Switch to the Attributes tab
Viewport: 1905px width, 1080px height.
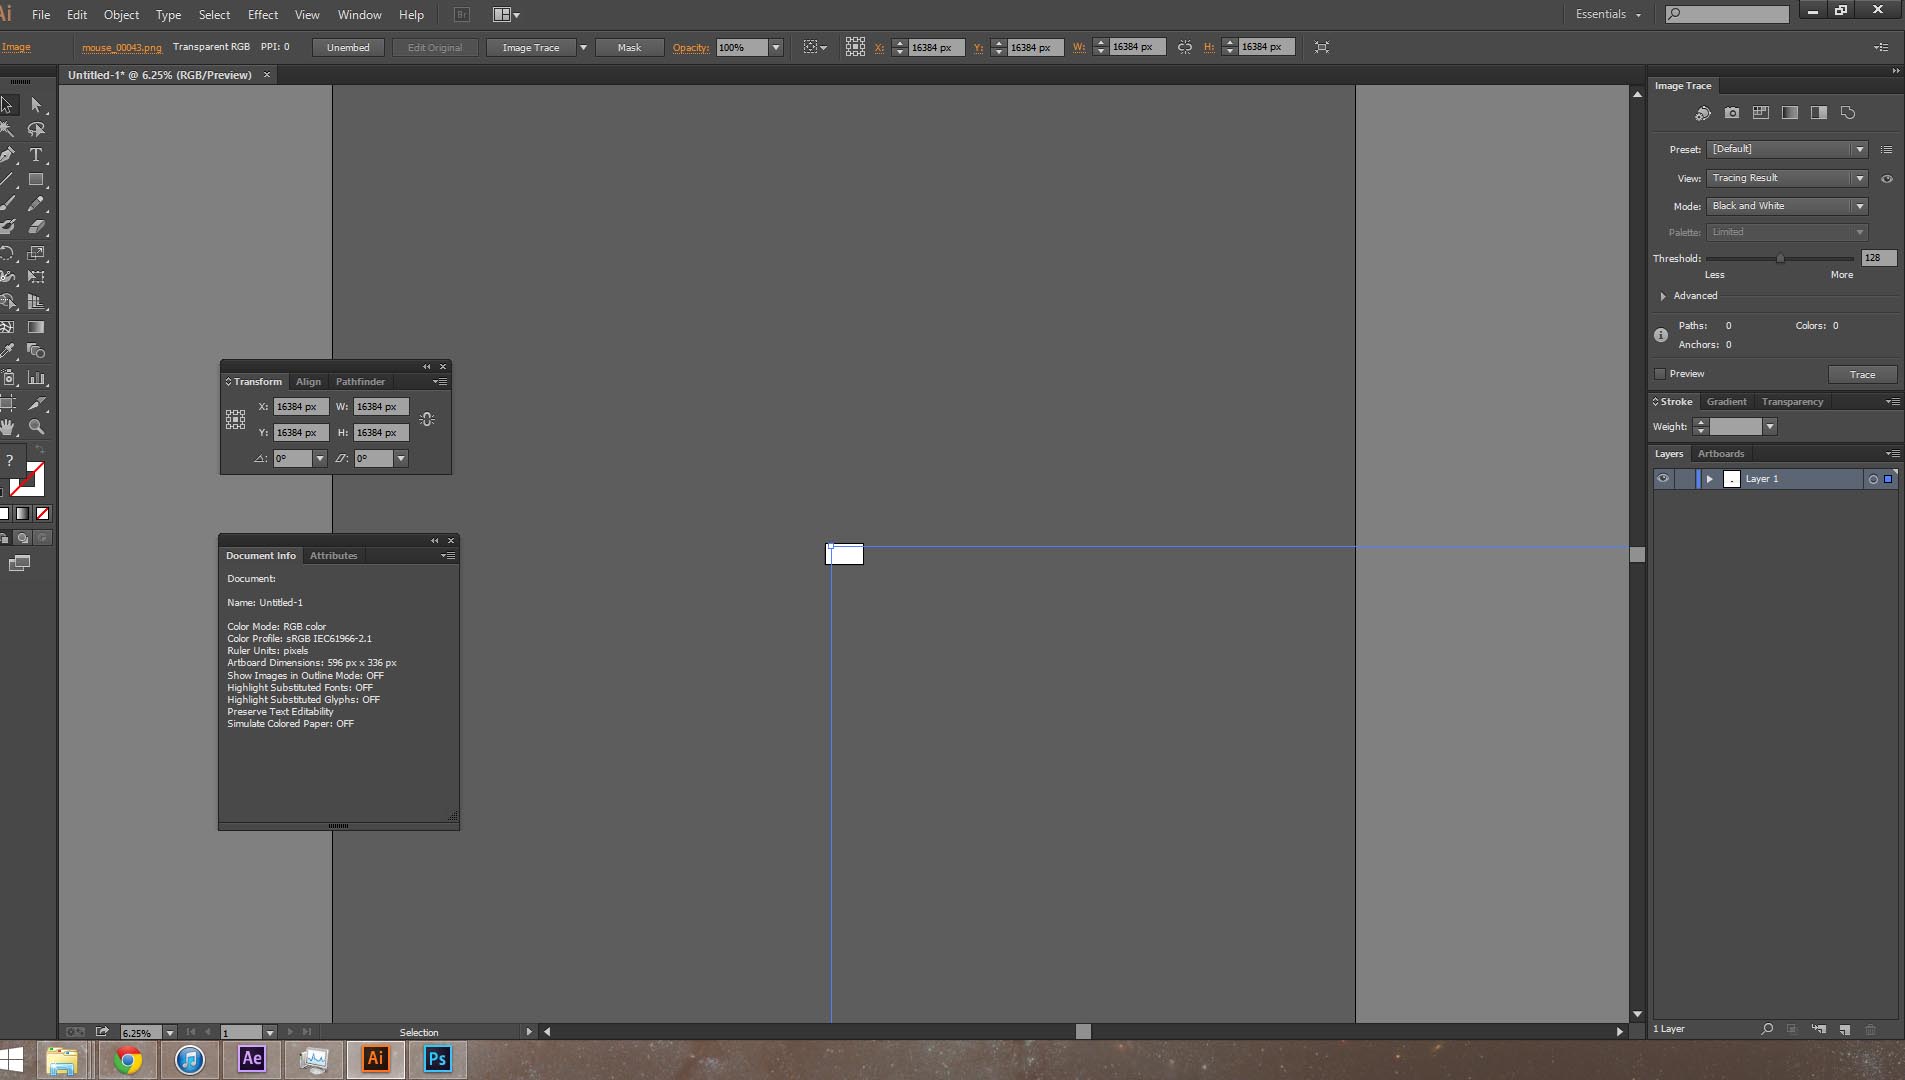click(333, 556)
